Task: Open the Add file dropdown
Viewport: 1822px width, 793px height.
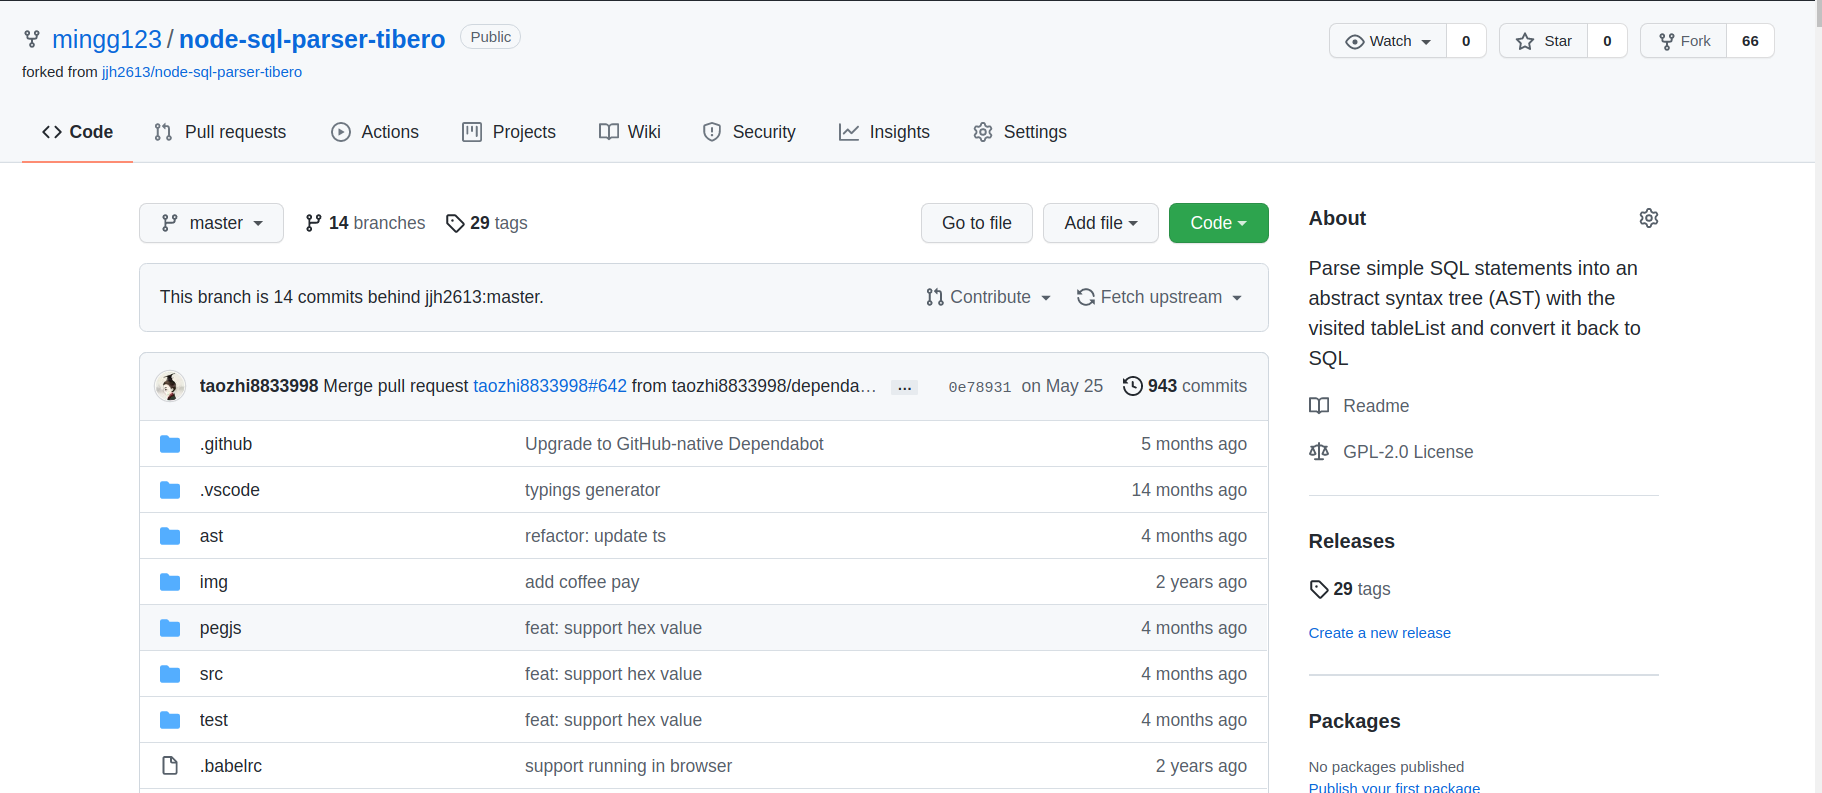Action: tap(1100, 223)
